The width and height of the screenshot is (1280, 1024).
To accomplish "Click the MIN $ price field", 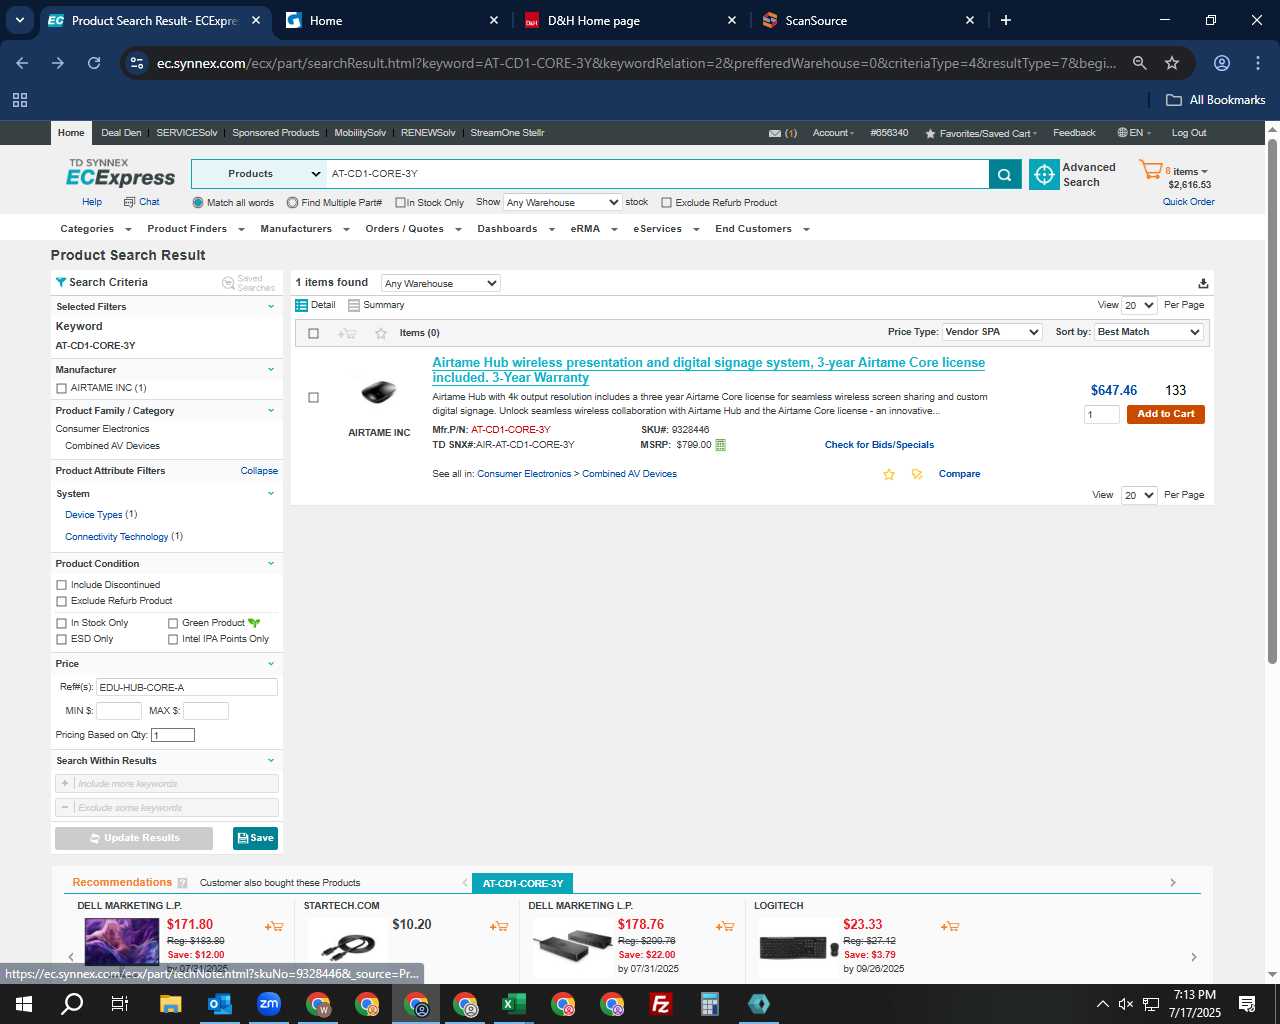I will (118, 711).
